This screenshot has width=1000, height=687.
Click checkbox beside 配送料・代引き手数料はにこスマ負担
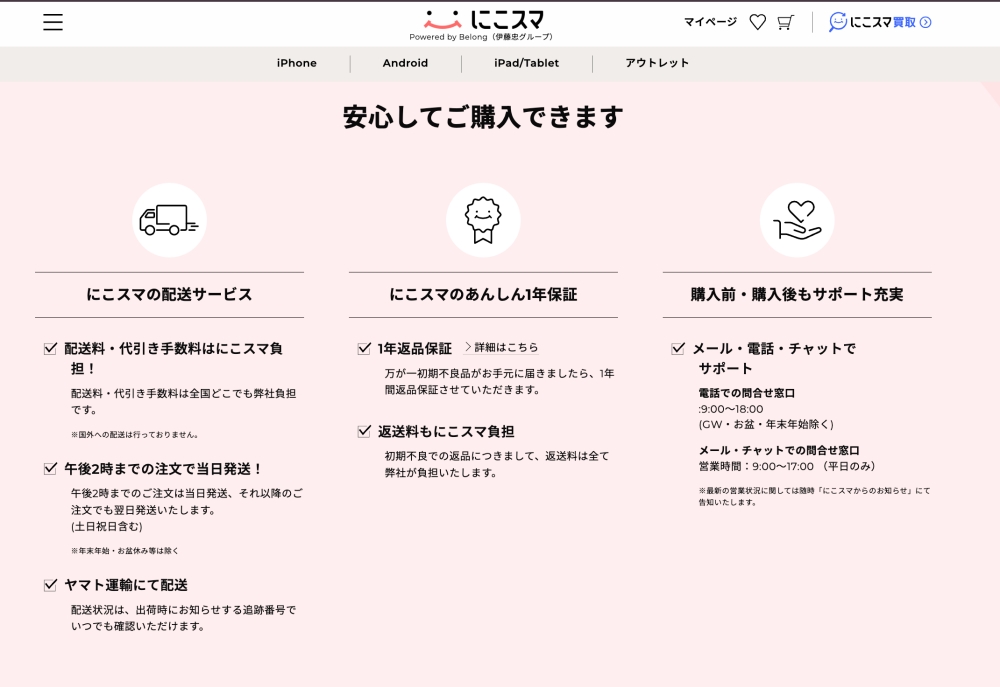(50, 349)
